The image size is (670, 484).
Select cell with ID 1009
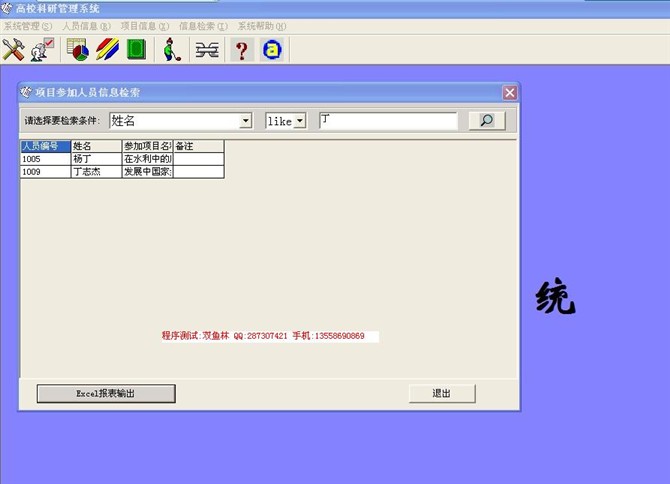45,172
